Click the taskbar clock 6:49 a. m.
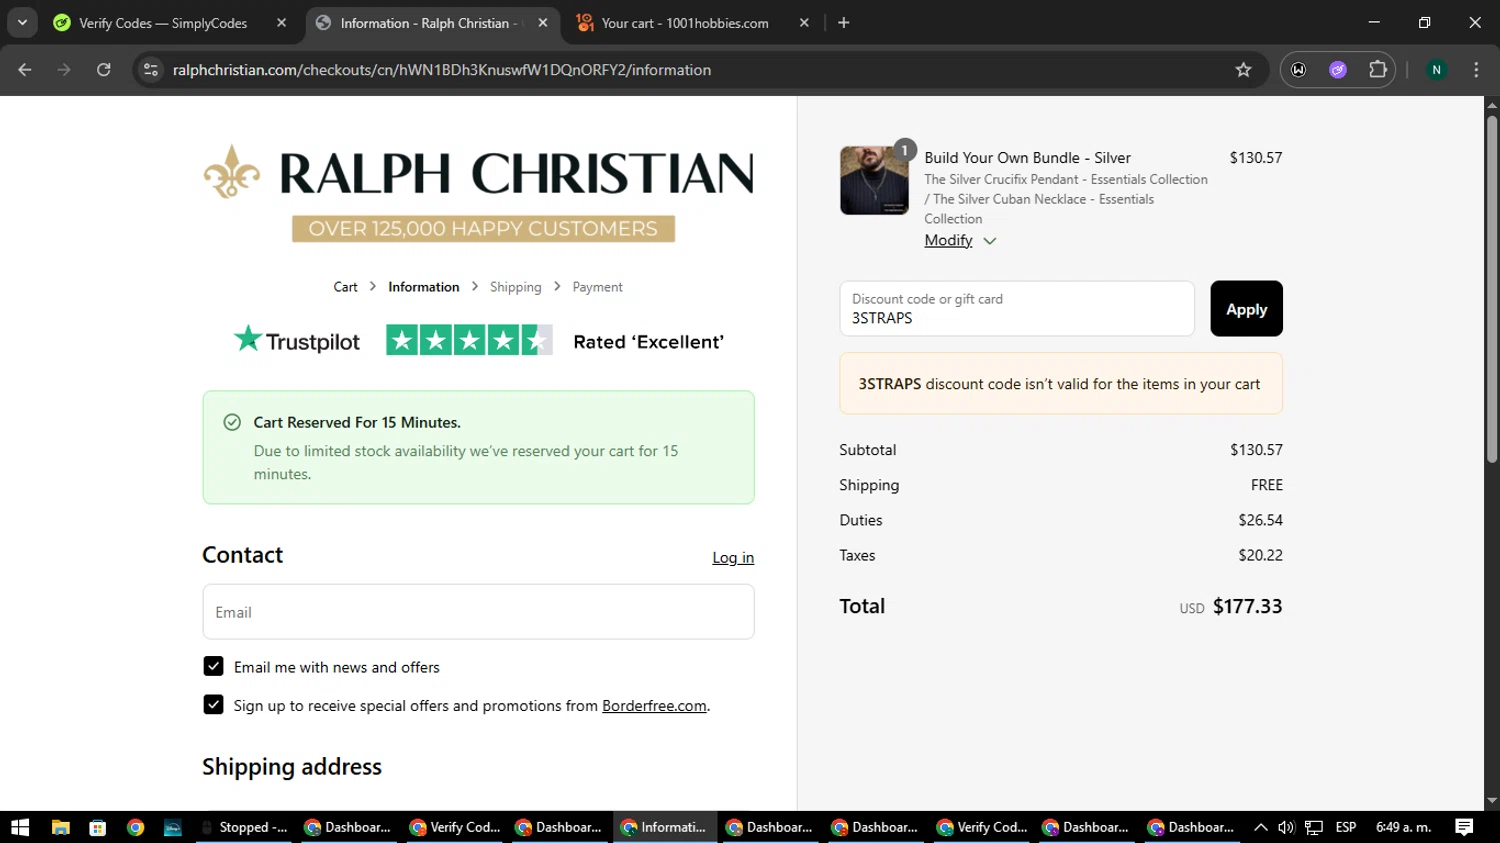 tap(1404, 827)
